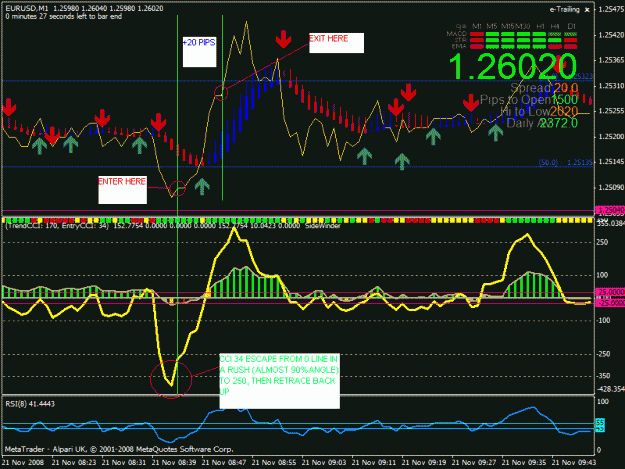The image size is (625, 469).
Task: Click the 21 Nov 09:03 time label
Action: pos(324,463)
